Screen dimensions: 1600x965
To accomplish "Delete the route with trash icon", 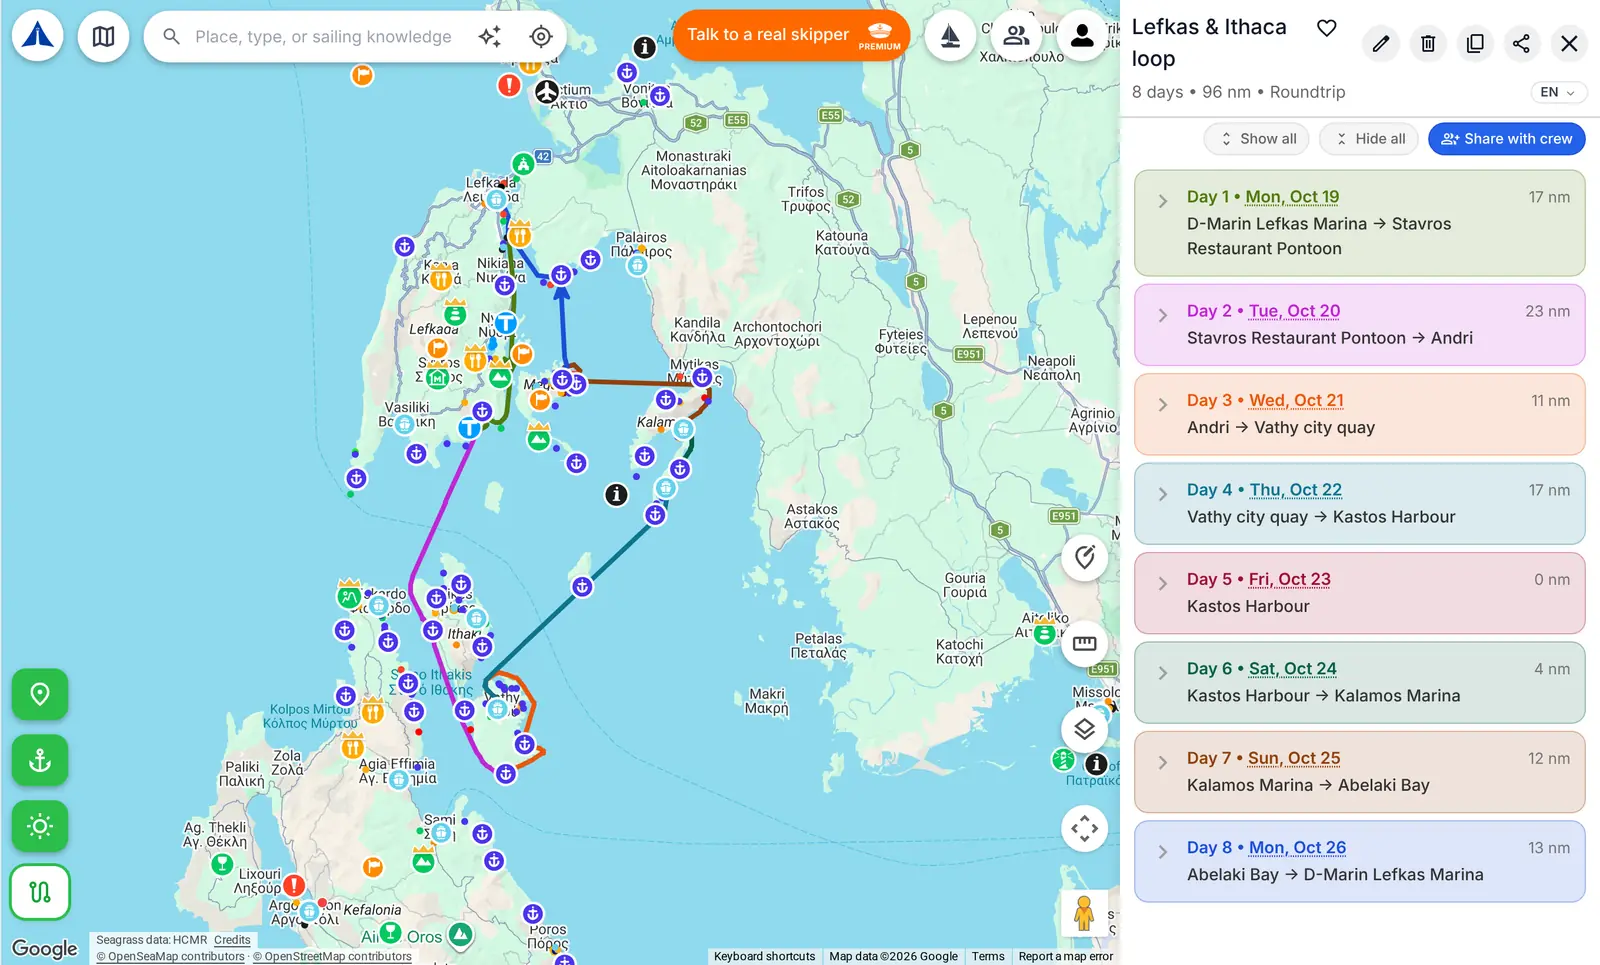I will click(1428, 43).
